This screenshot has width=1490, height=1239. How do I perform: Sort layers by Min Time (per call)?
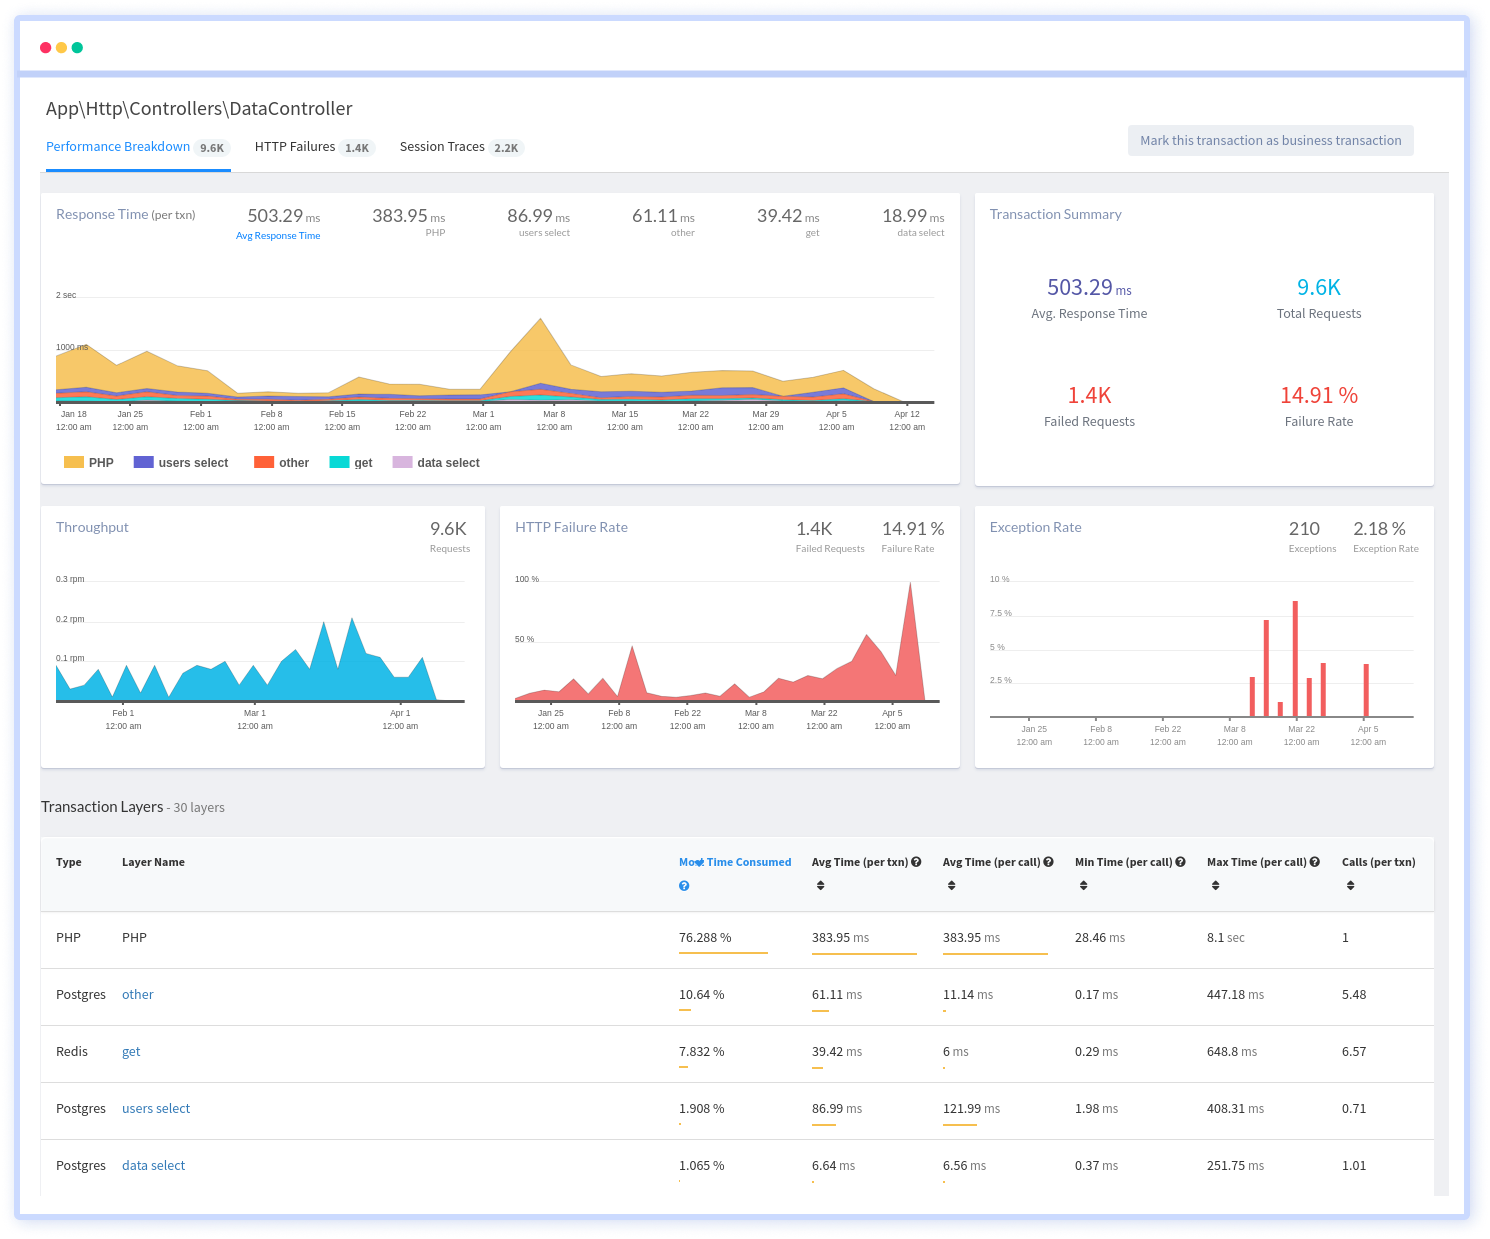point(1083,885)
